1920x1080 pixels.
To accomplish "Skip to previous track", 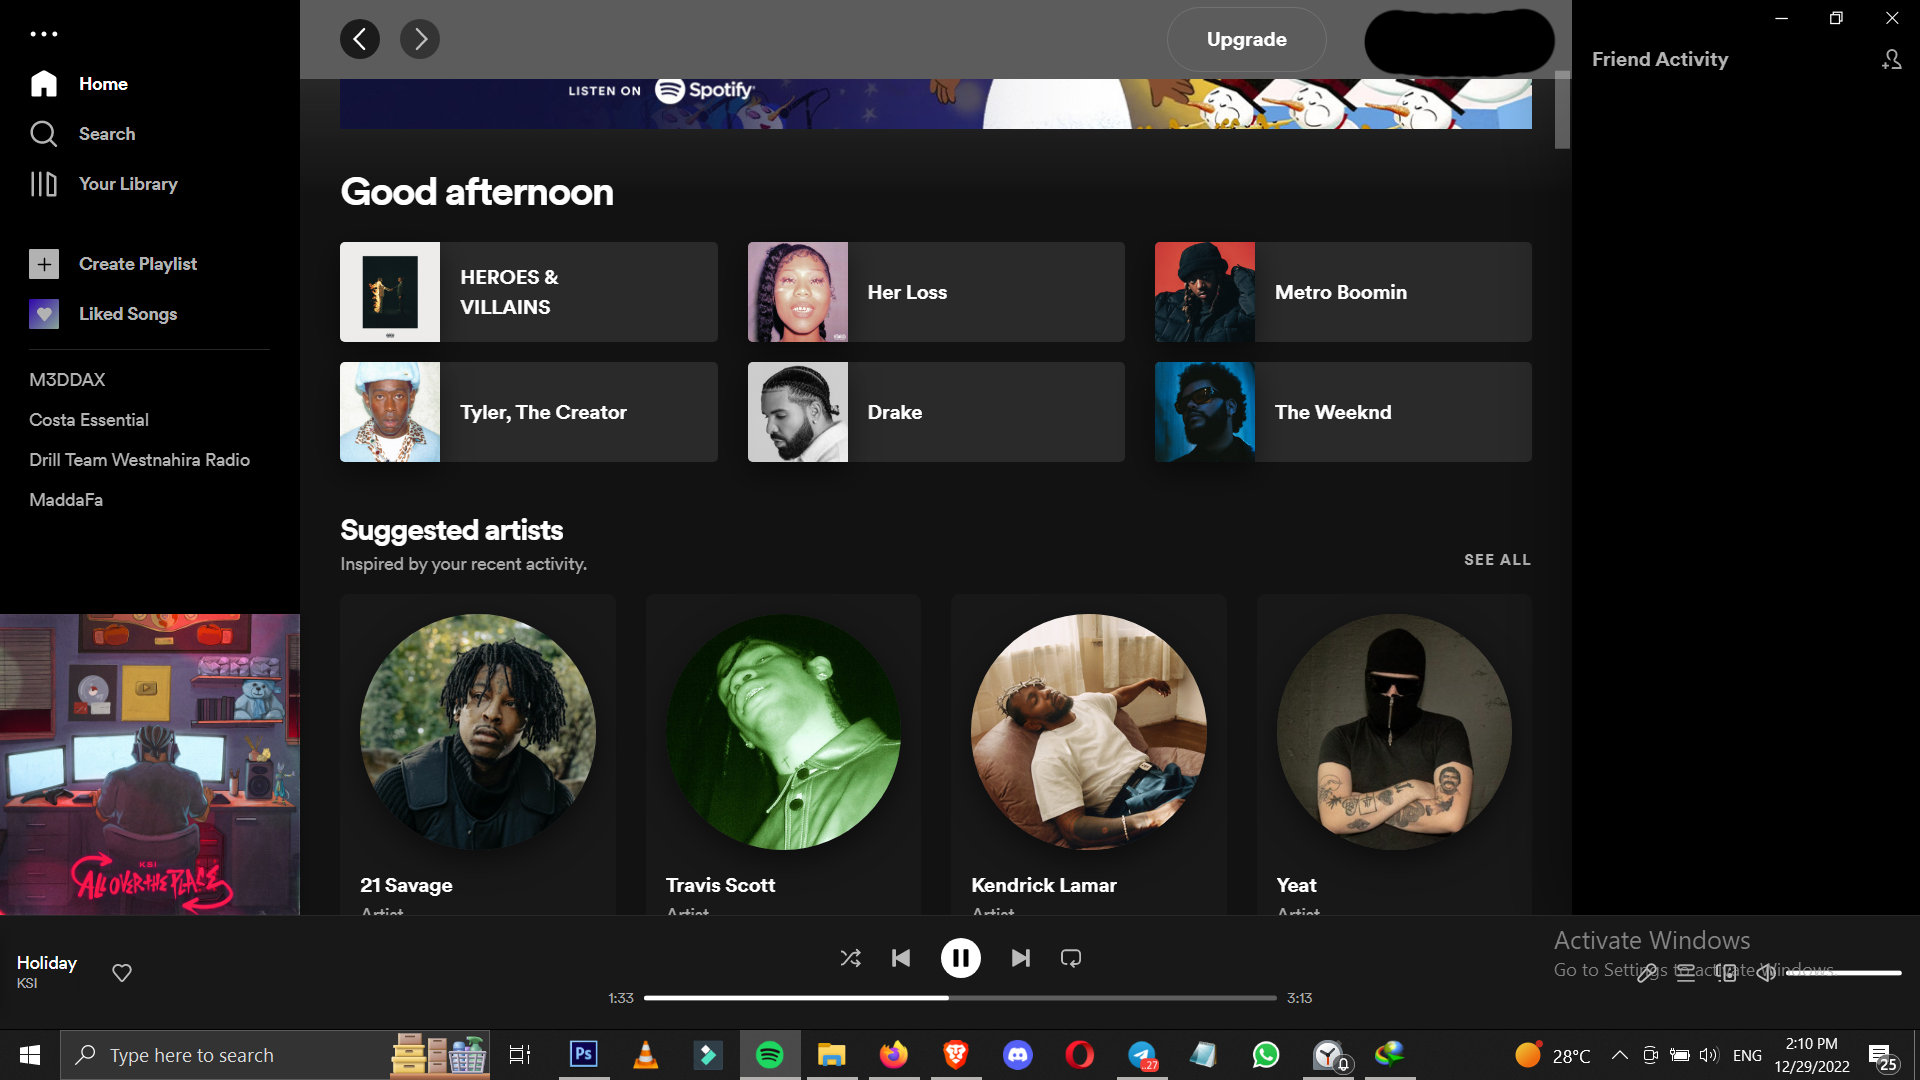I will pyautogui.click(x=901, y=958).
